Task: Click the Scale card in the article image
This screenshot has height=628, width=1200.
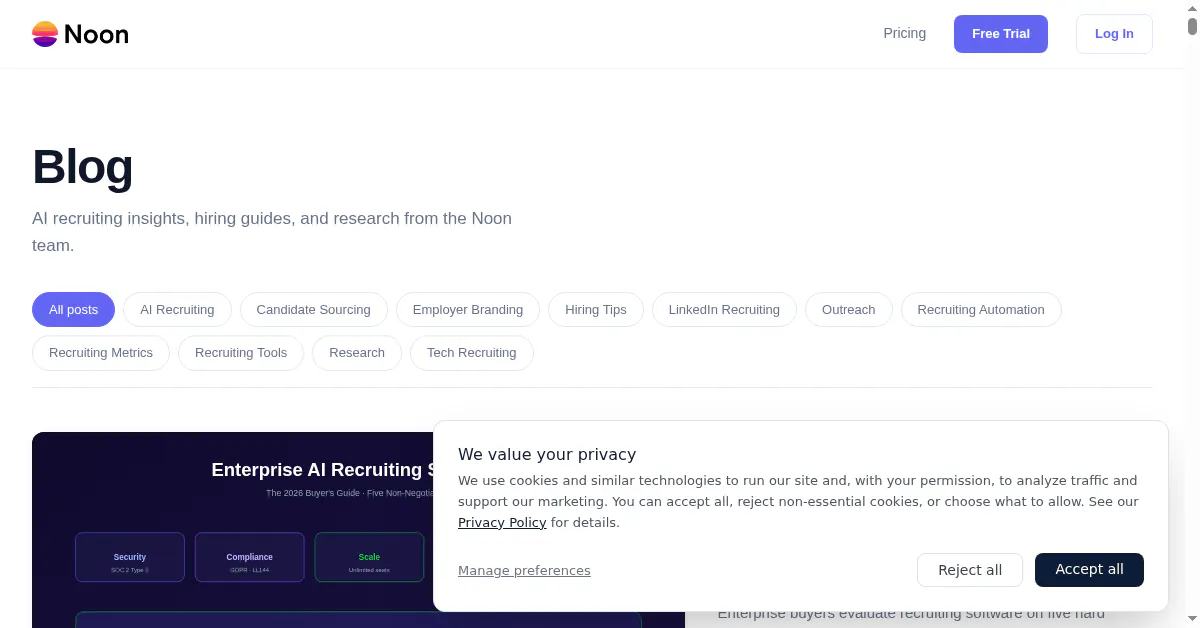Action: coord(370,557)
